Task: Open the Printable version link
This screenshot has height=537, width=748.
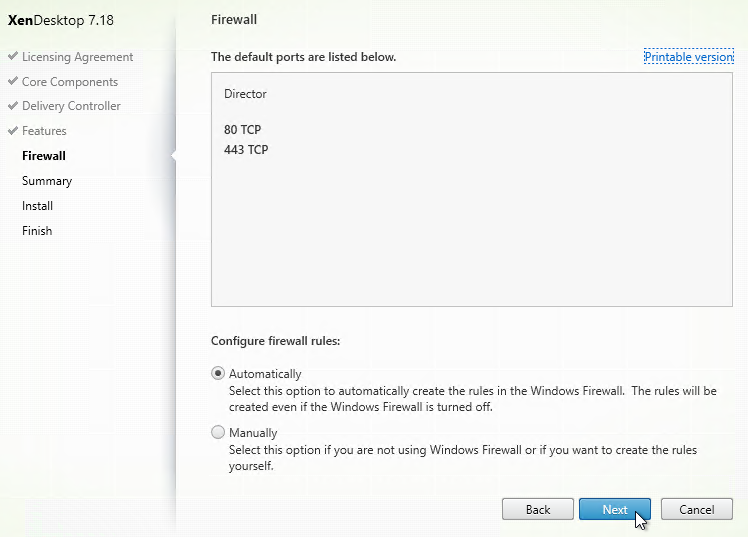Action: coord(688,57)
